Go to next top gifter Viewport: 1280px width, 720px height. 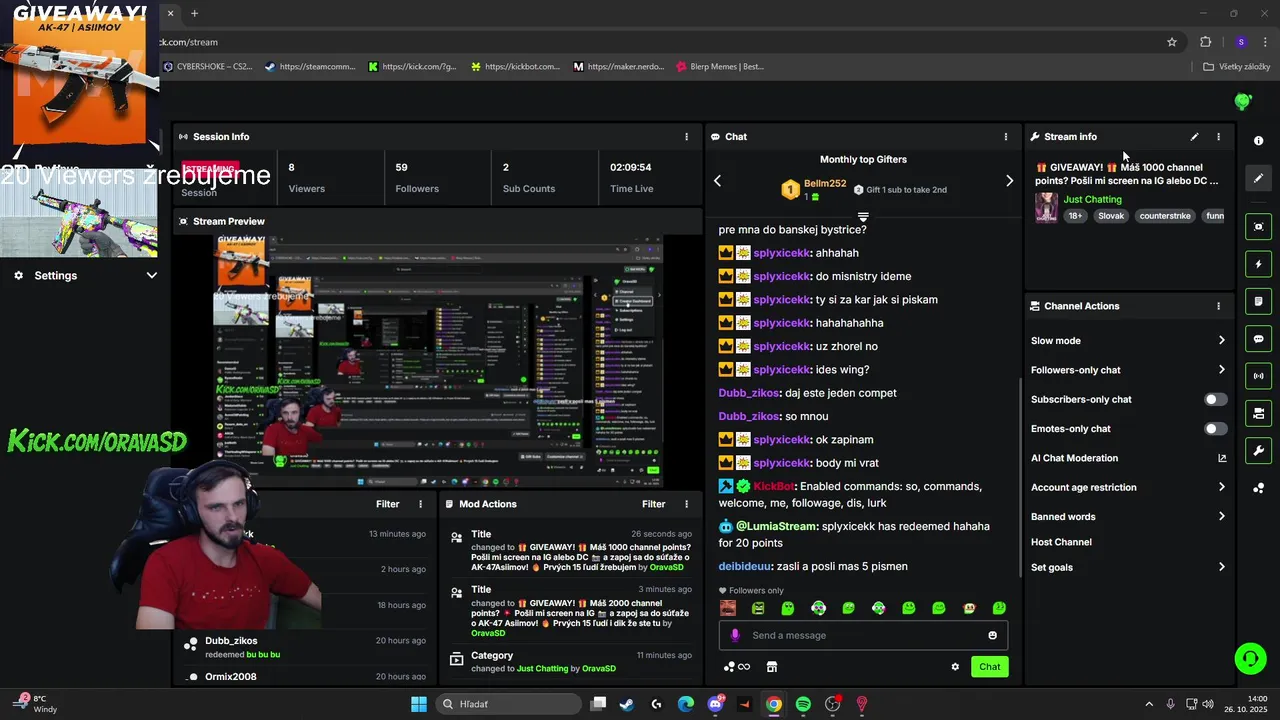tap(1009, 181)
